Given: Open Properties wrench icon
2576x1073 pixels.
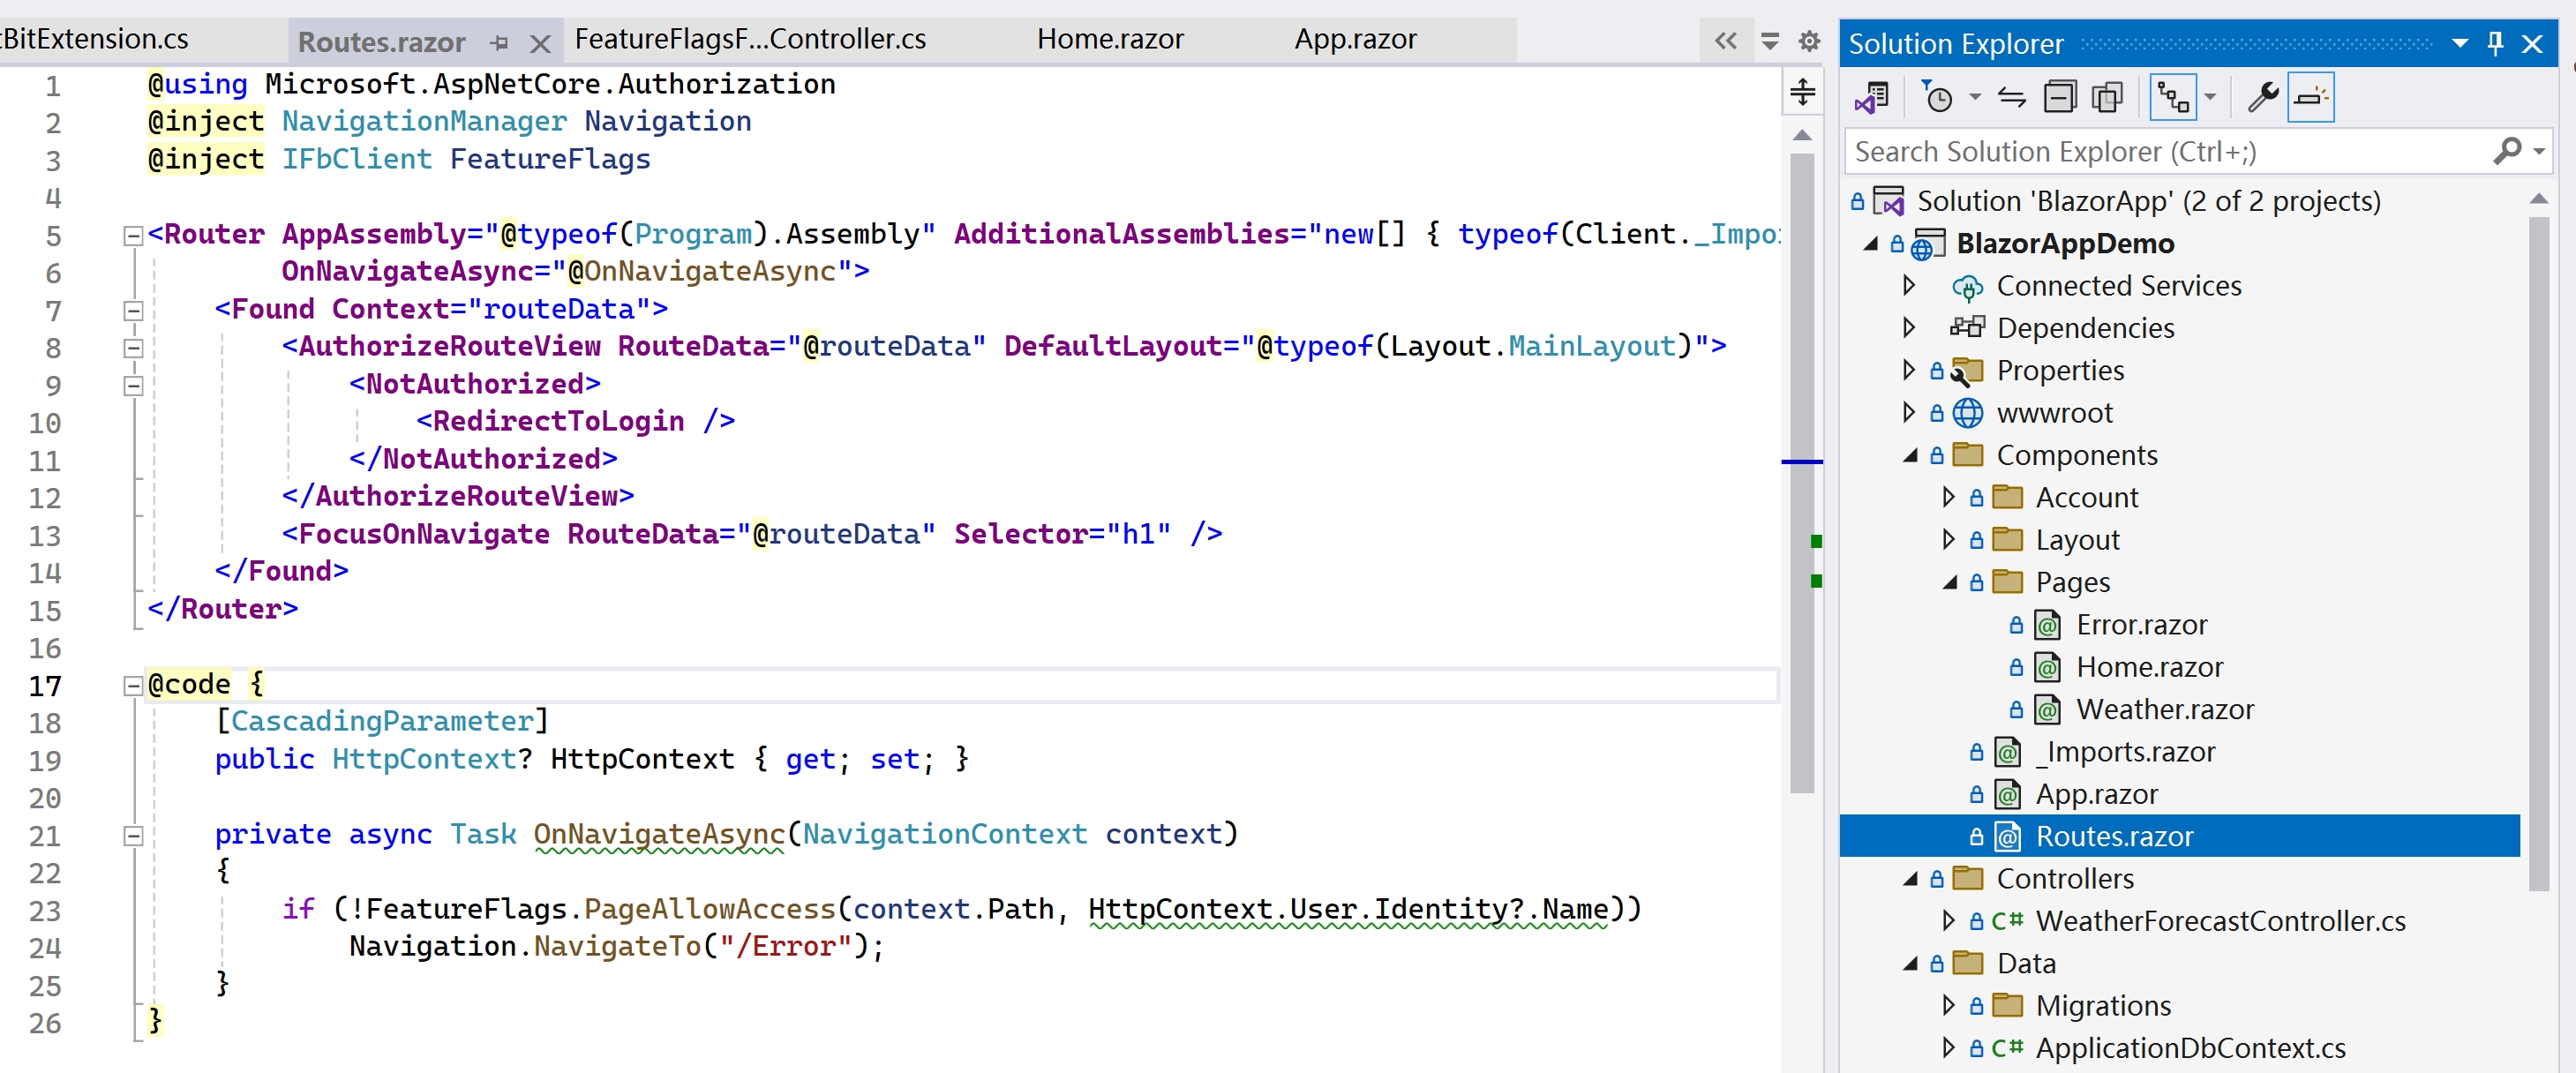Looking at the screenshot, I should coord(2262,98).
